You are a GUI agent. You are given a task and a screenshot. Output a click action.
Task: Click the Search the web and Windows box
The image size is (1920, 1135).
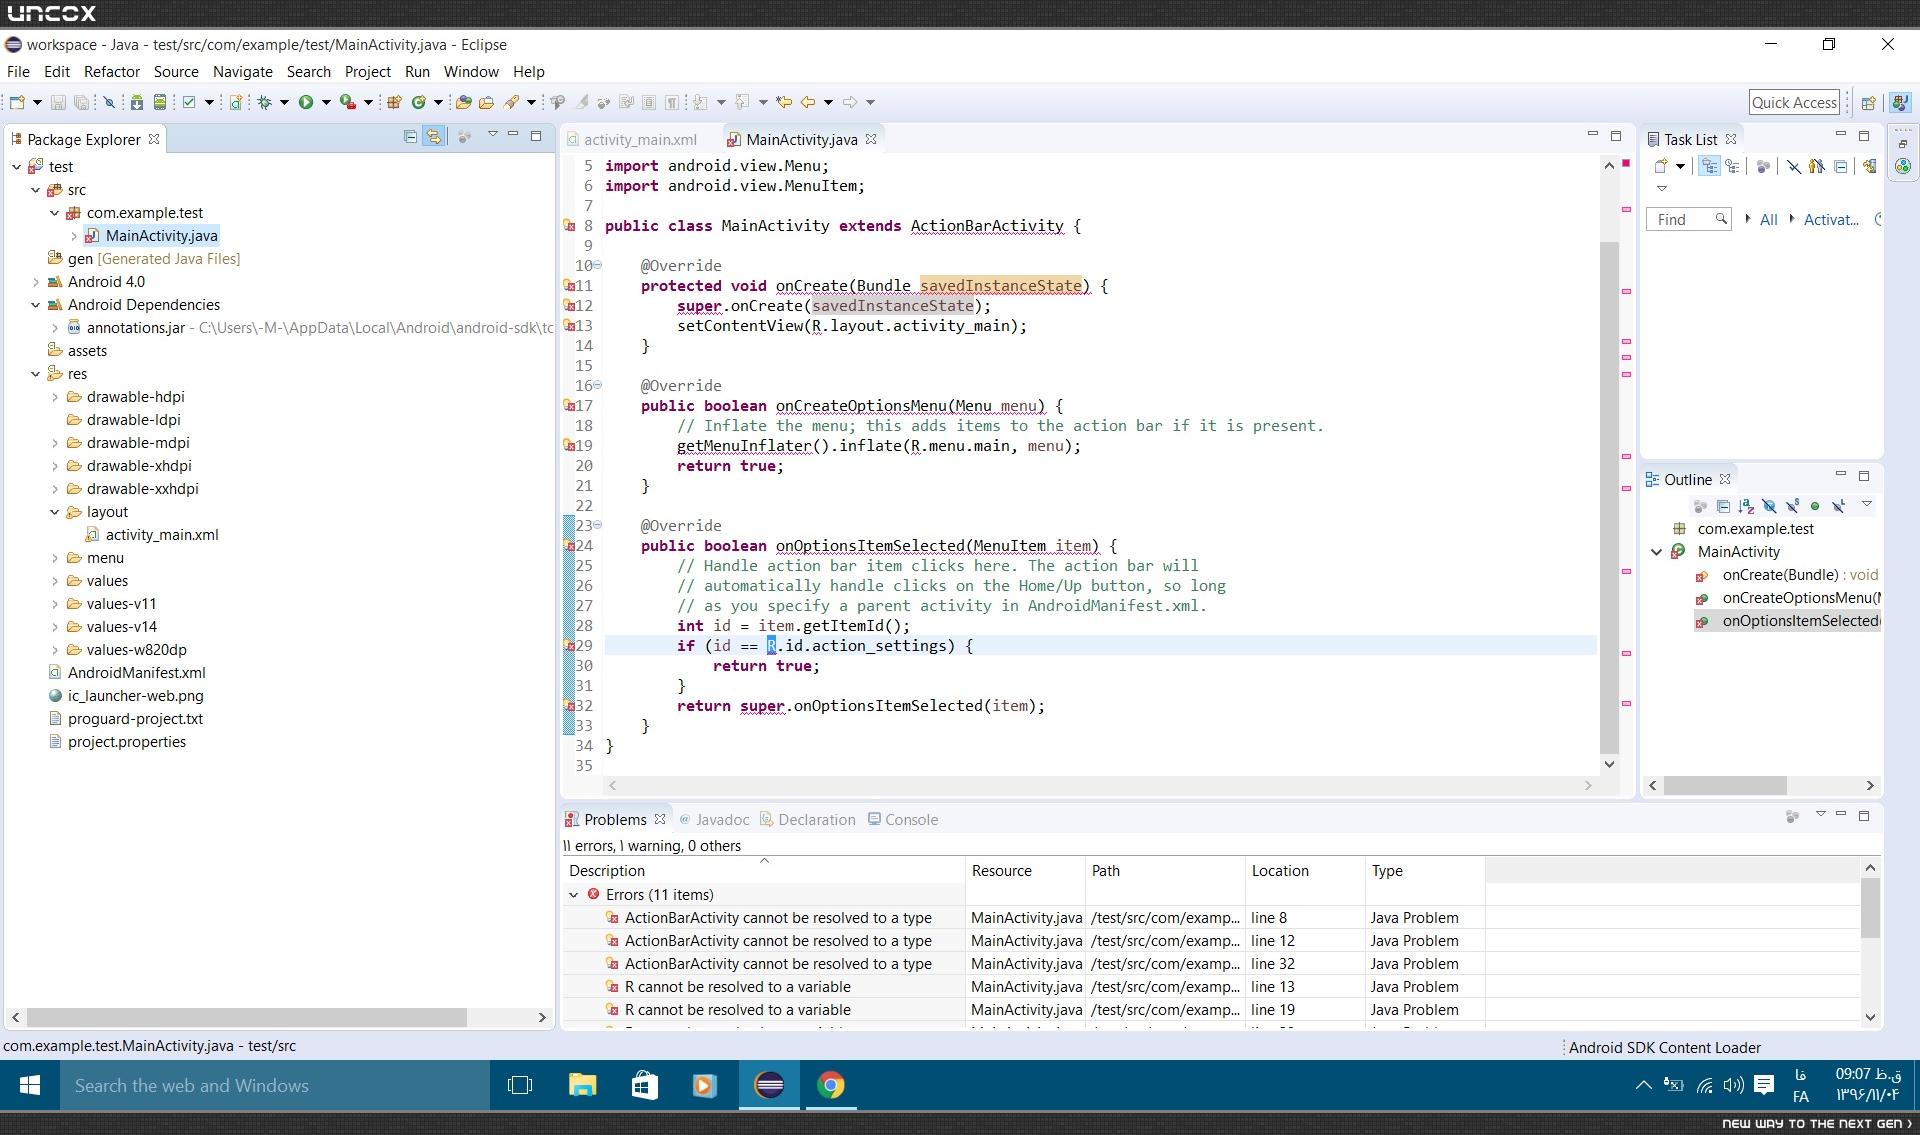click(275, 1086)
